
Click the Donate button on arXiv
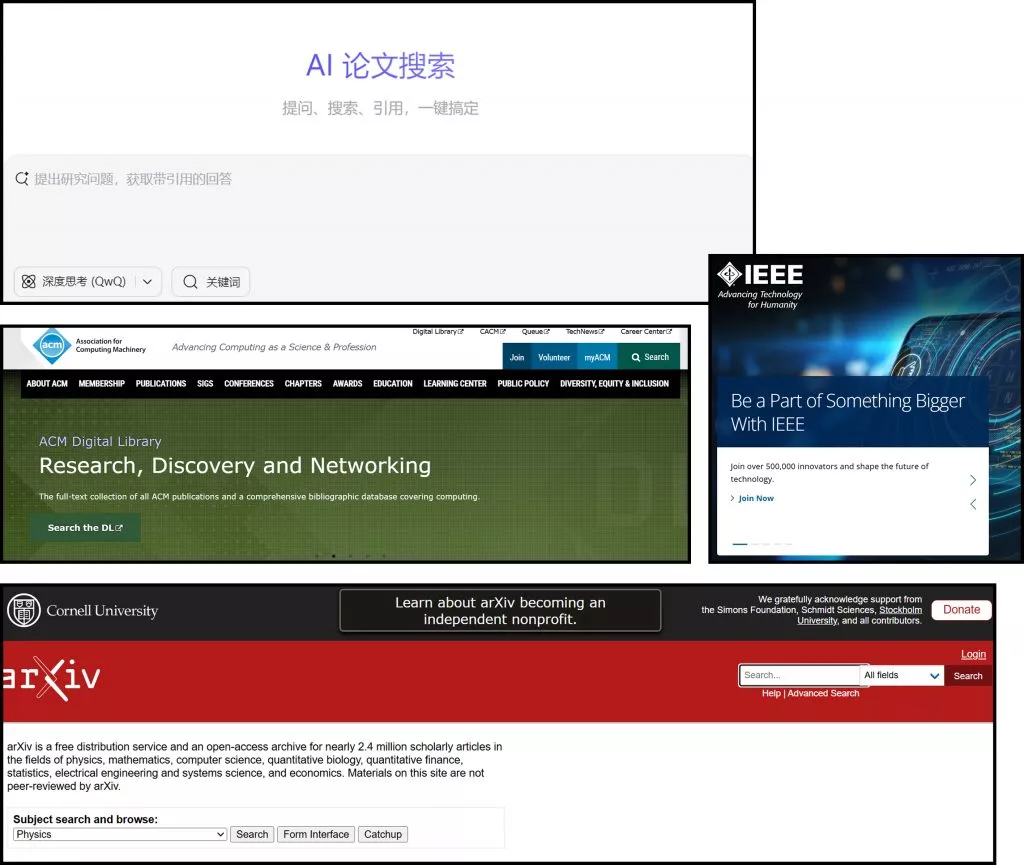click(961, 609)
